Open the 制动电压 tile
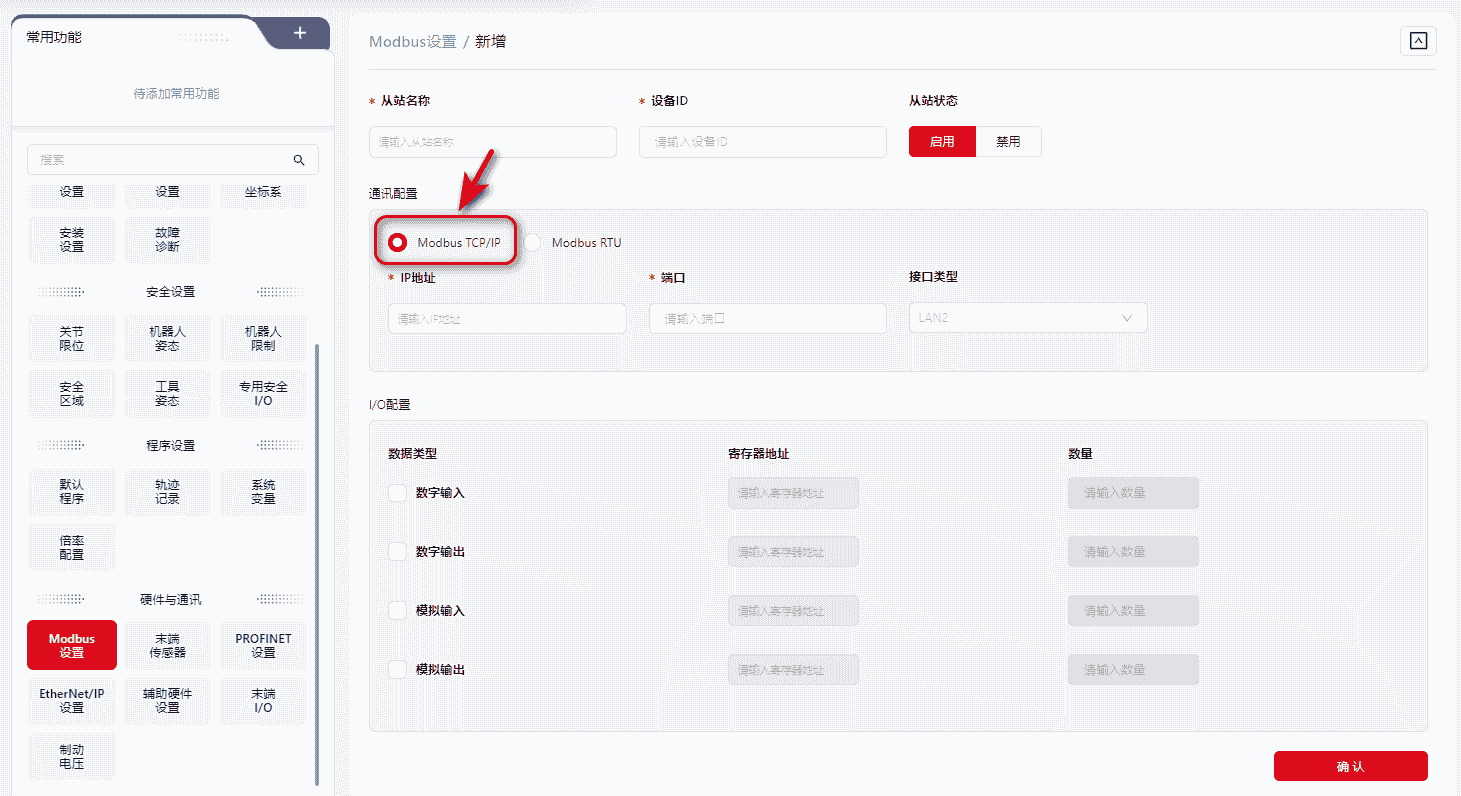The image size is (1461, 796). (x=72, y=756)
